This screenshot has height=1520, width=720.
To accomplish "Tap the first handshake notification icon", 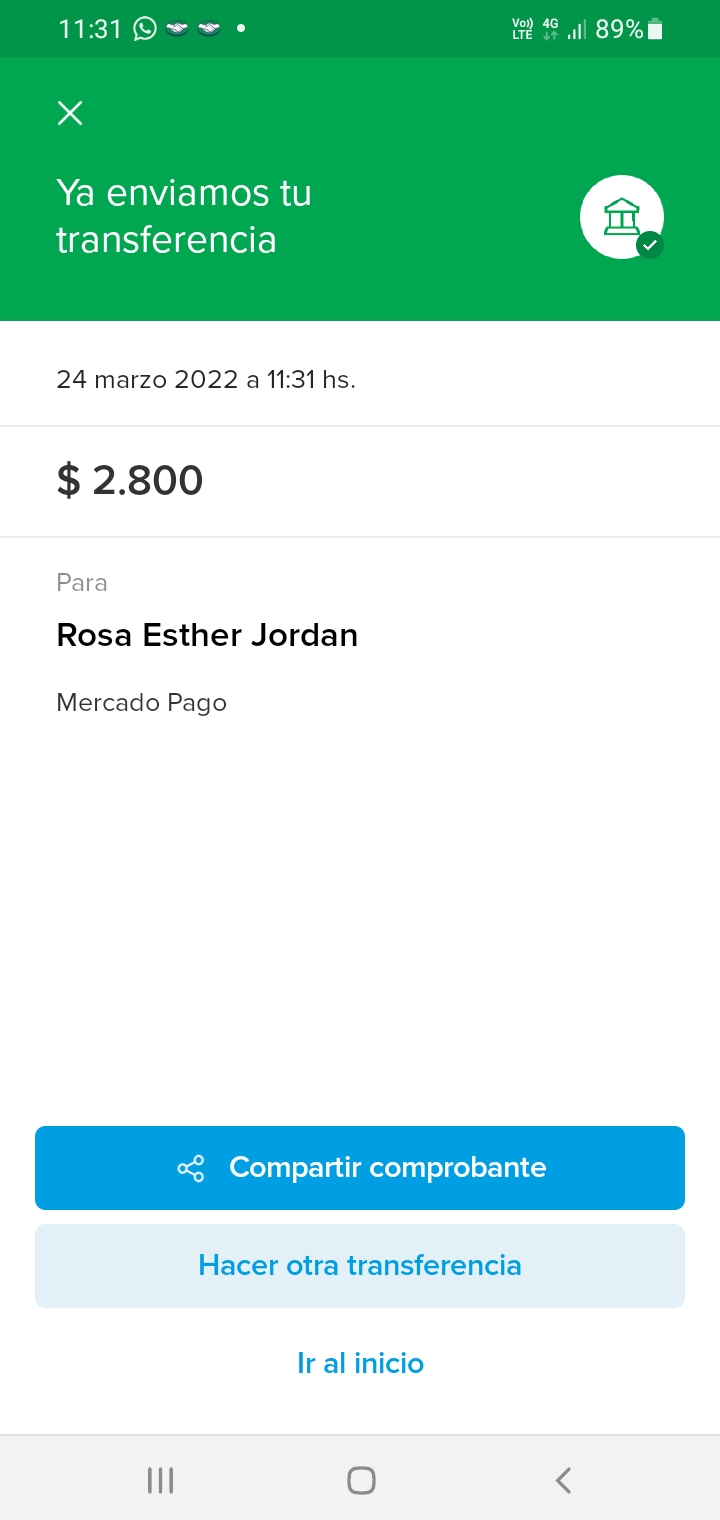I will point(177,29).
